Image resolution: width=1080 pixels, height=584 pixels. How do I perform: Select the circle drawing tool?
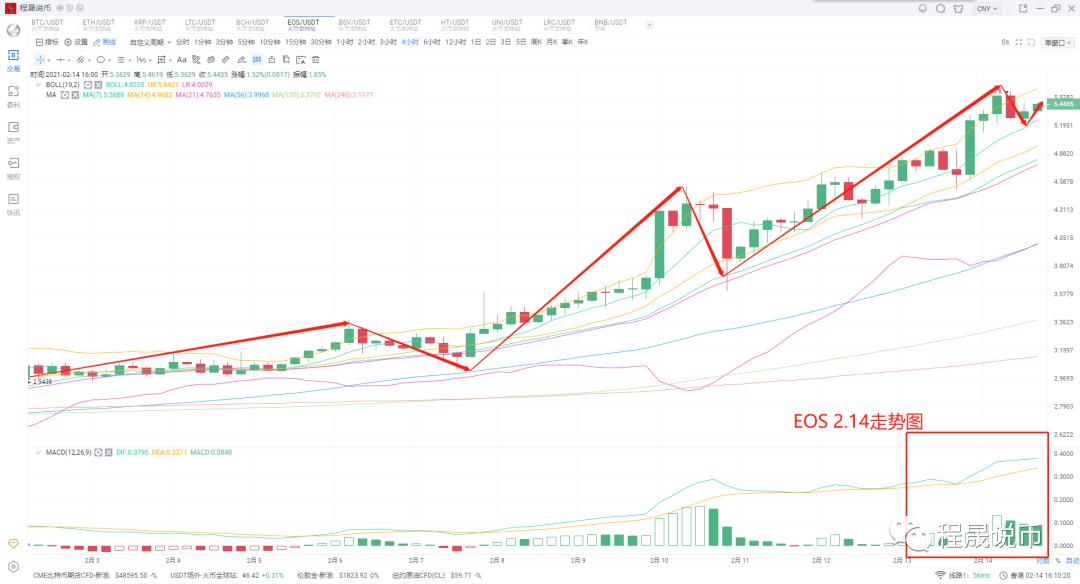(x=101, y=59)
